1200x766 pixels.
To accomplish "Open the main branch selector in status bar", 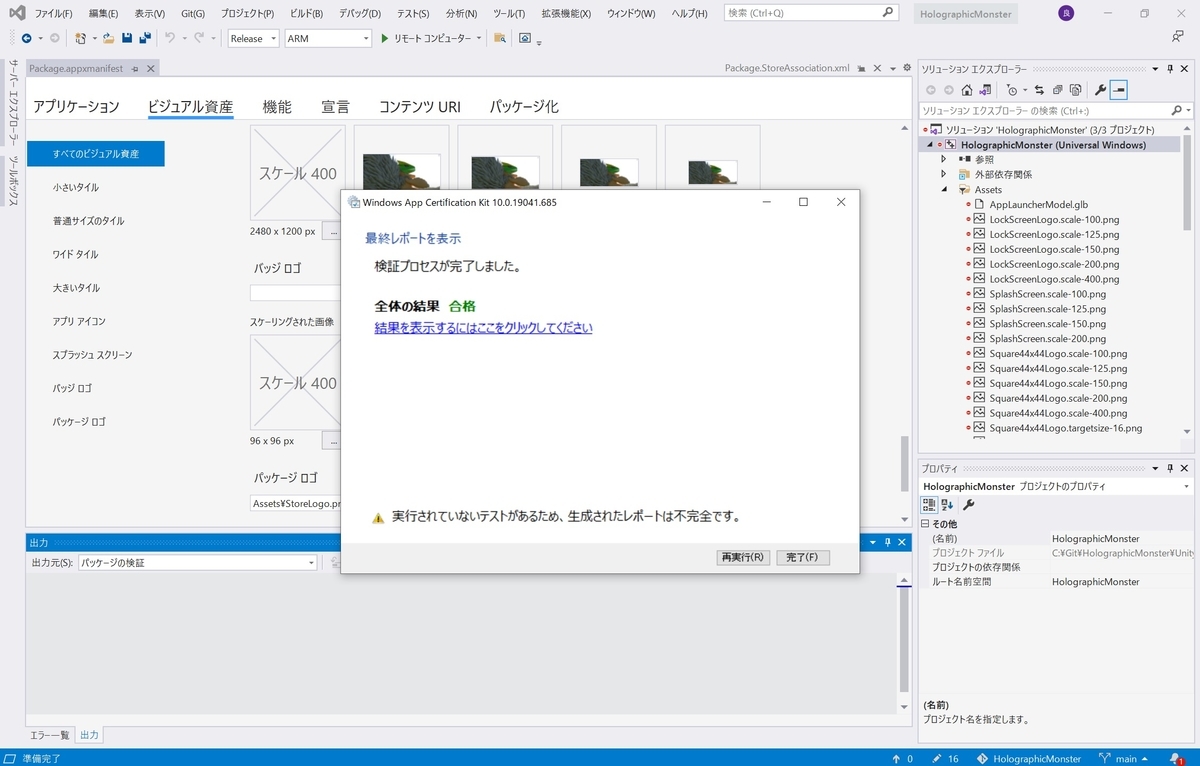I will (1124, 759).
